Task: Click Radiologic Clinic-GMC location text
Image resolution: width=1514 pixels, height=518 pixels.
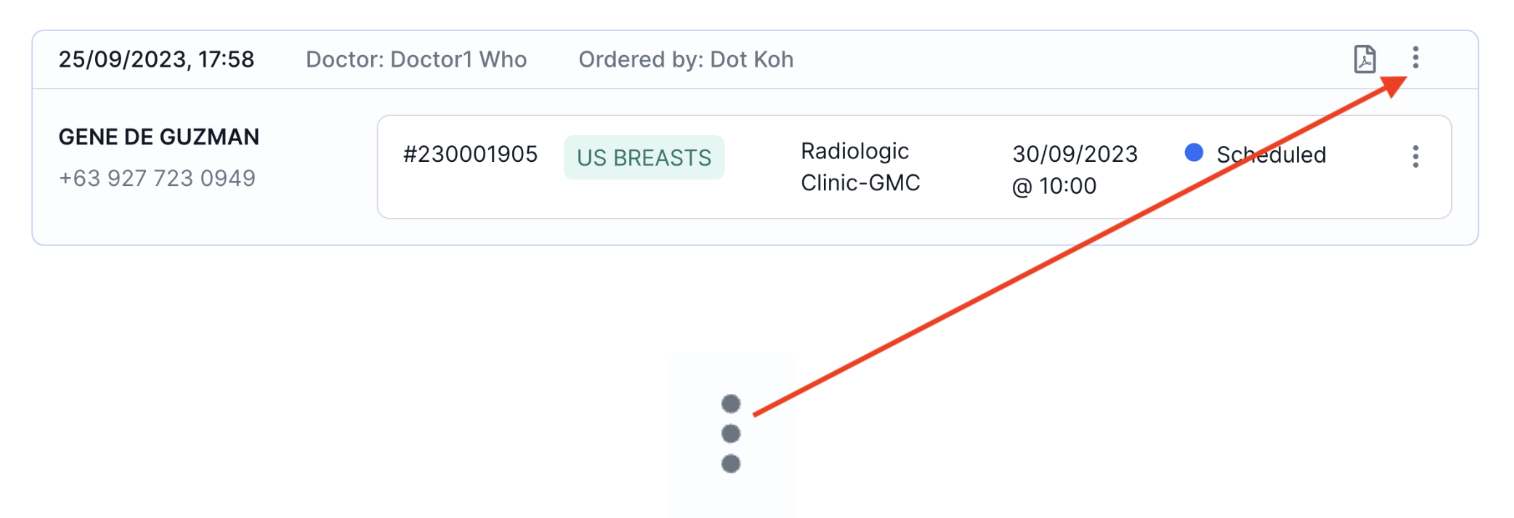Action: [x=858, y=168]
